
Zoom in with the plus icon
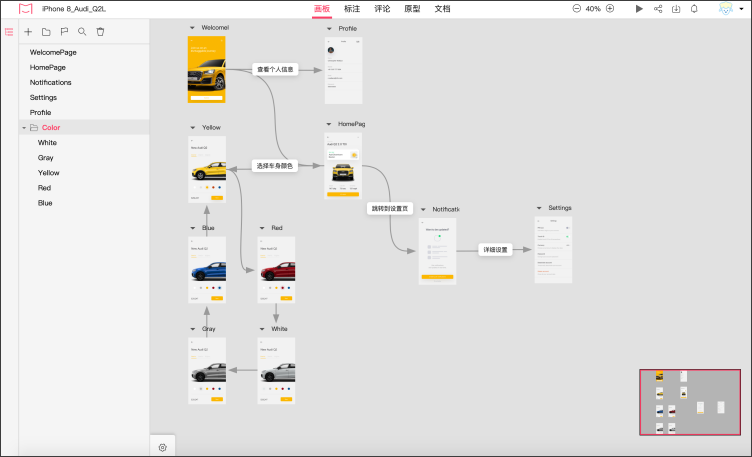pos(610,8)
